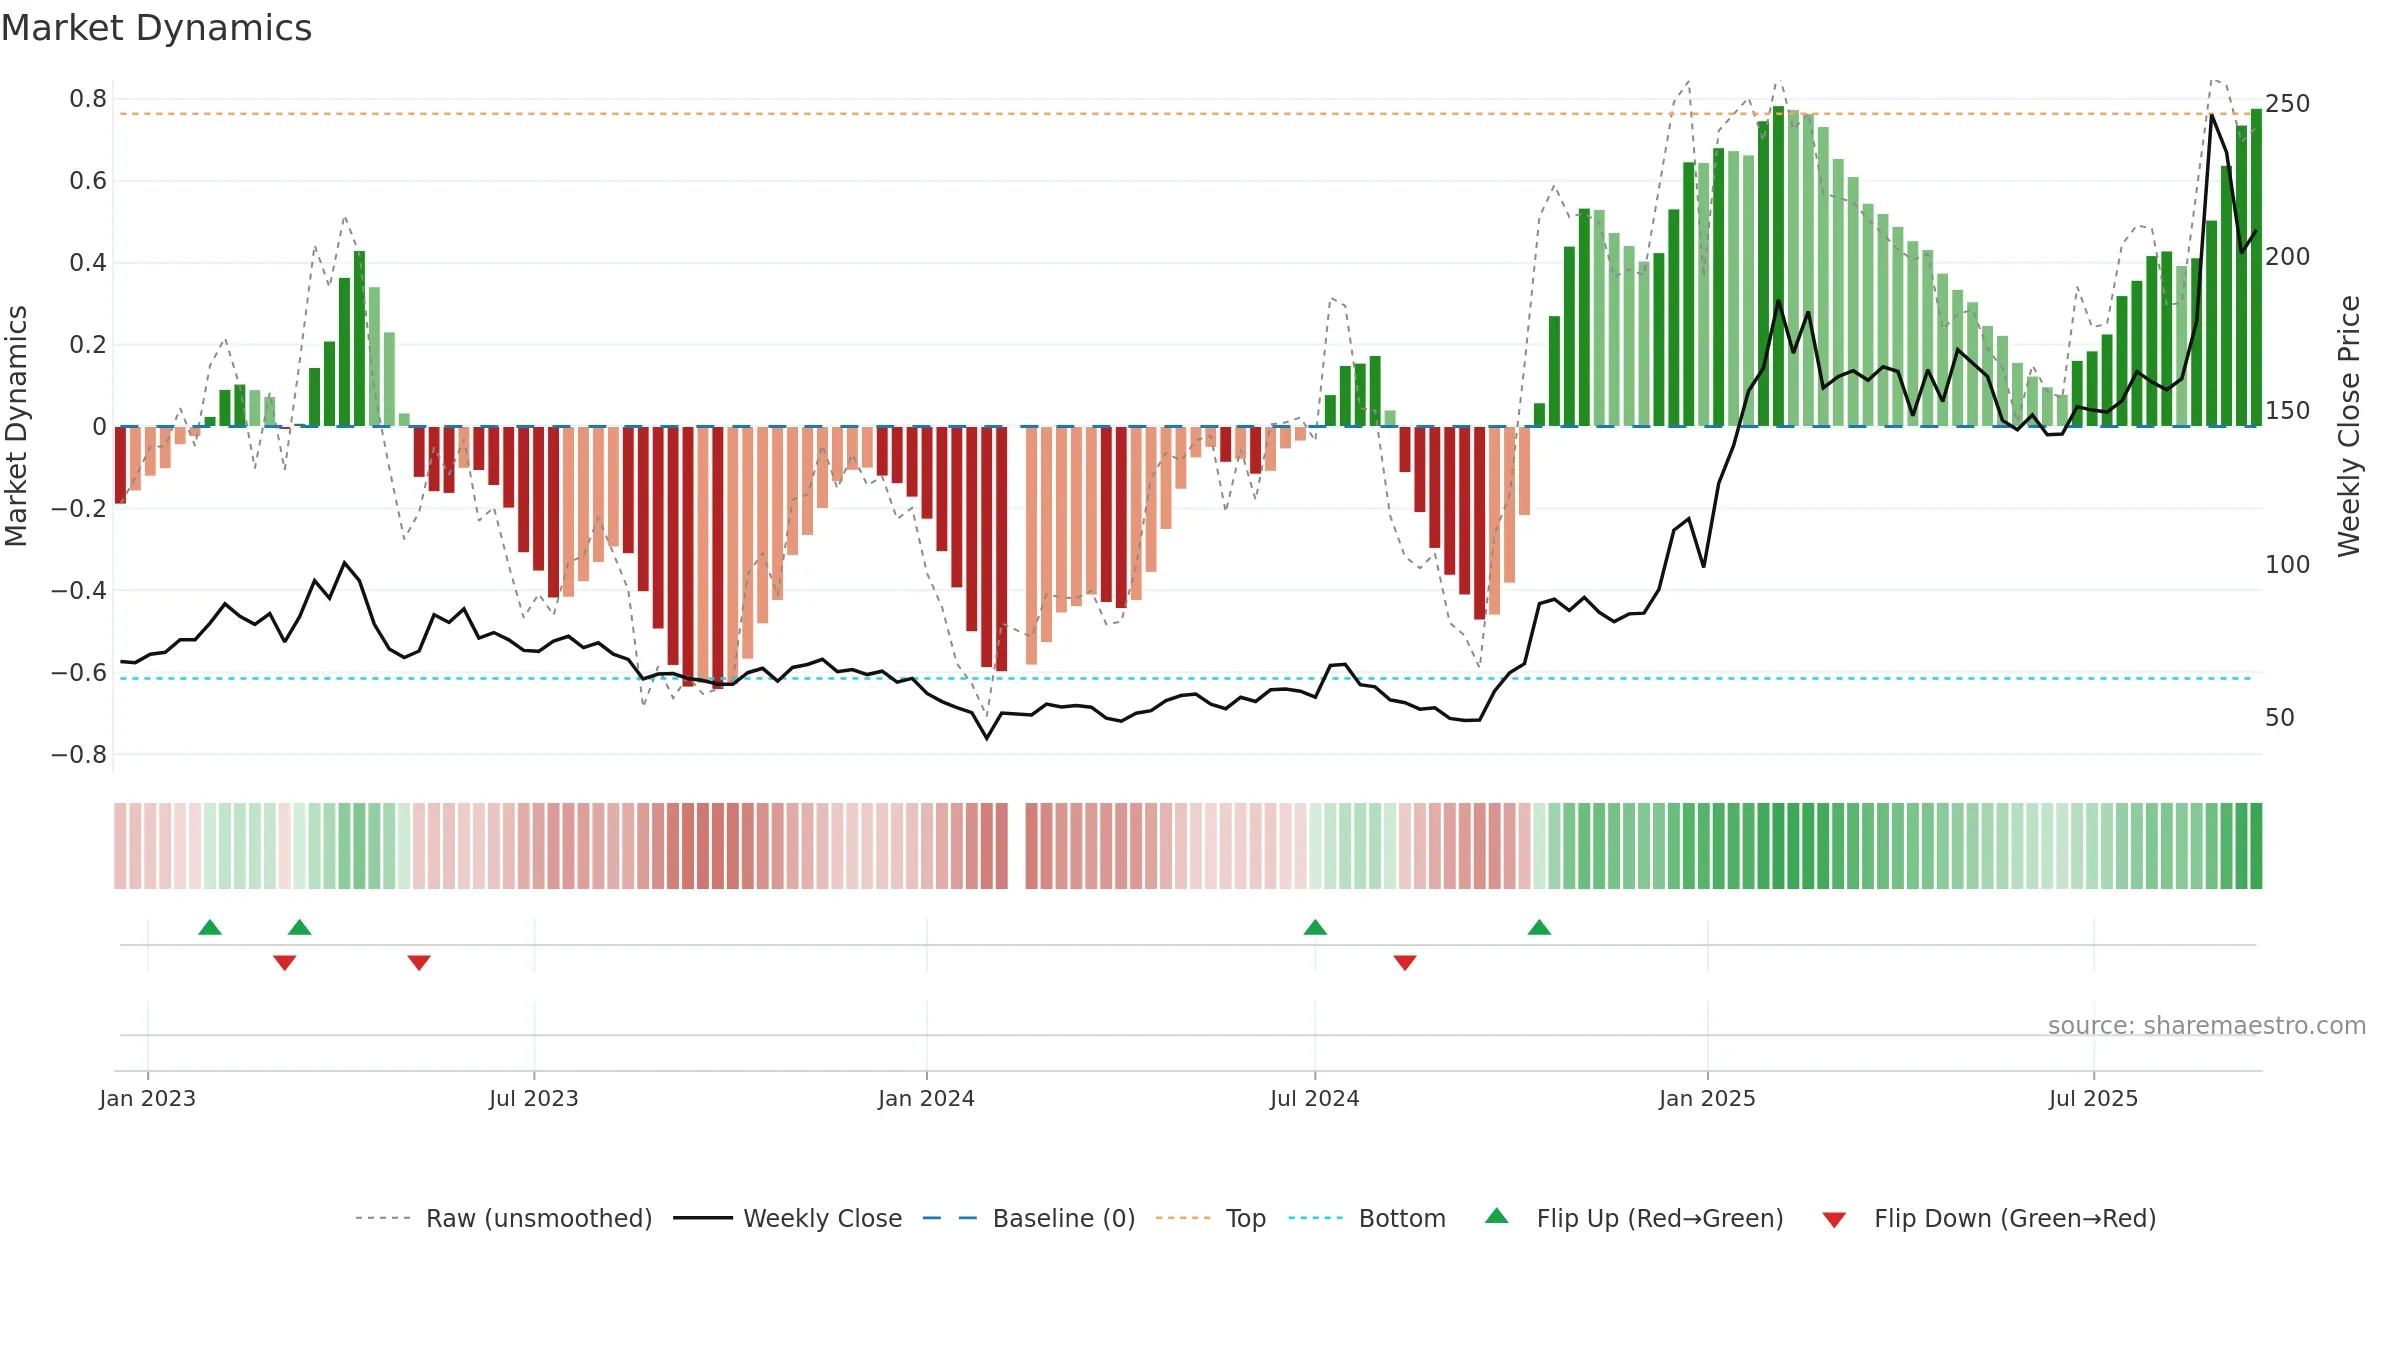2400x1350 pixels.
Task: Click the Flip Up marker just after Jan 2023
Action: click(x=210, y=927)
